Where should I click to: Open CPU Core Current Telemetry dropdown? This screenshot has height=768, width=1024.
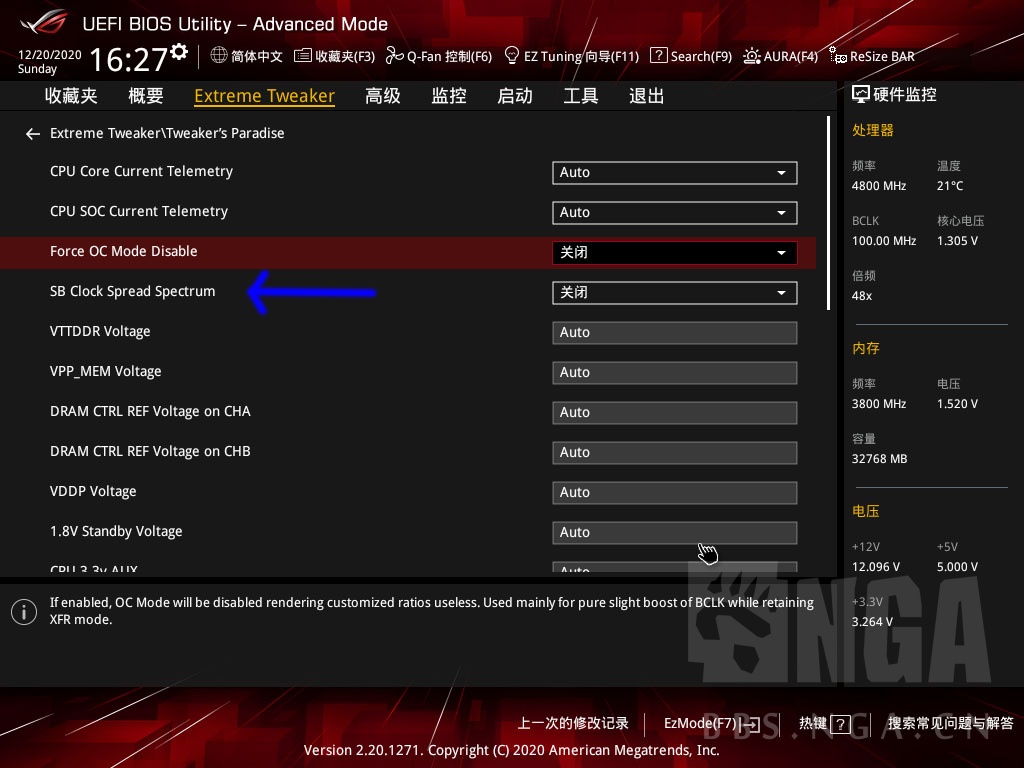[675, 172]
